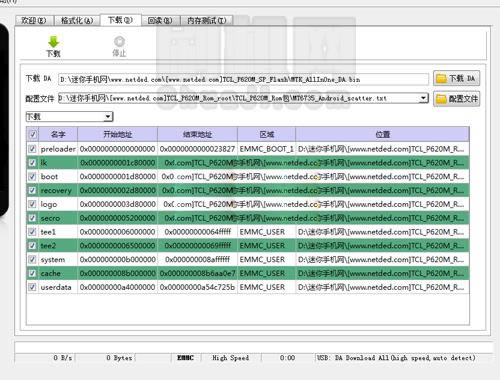Click the 位置 column header
This screenshot has width=500, height=380.
click(382, 134)
